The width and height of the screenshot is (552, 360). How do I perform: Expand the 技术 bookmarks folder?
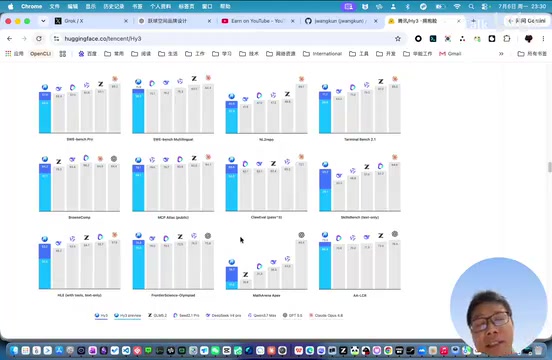coord(249,54)
